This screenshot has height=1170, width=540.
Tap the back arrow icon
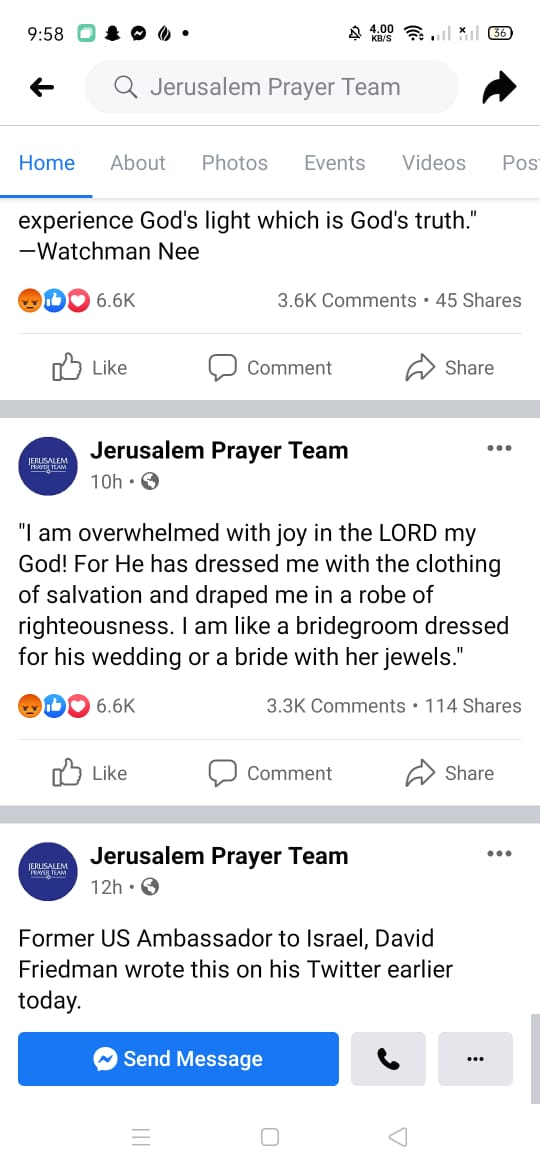[42, 88]
